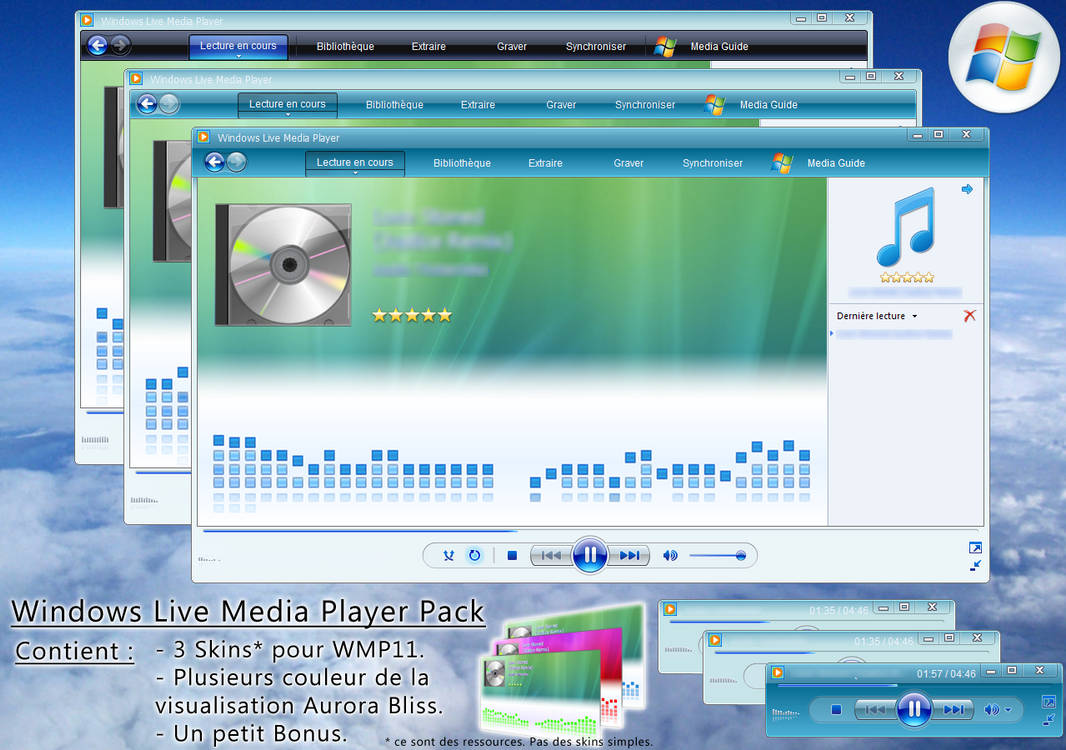
Task: Open the Graver tab in the middle window
Action: click(x=561, y=105)
